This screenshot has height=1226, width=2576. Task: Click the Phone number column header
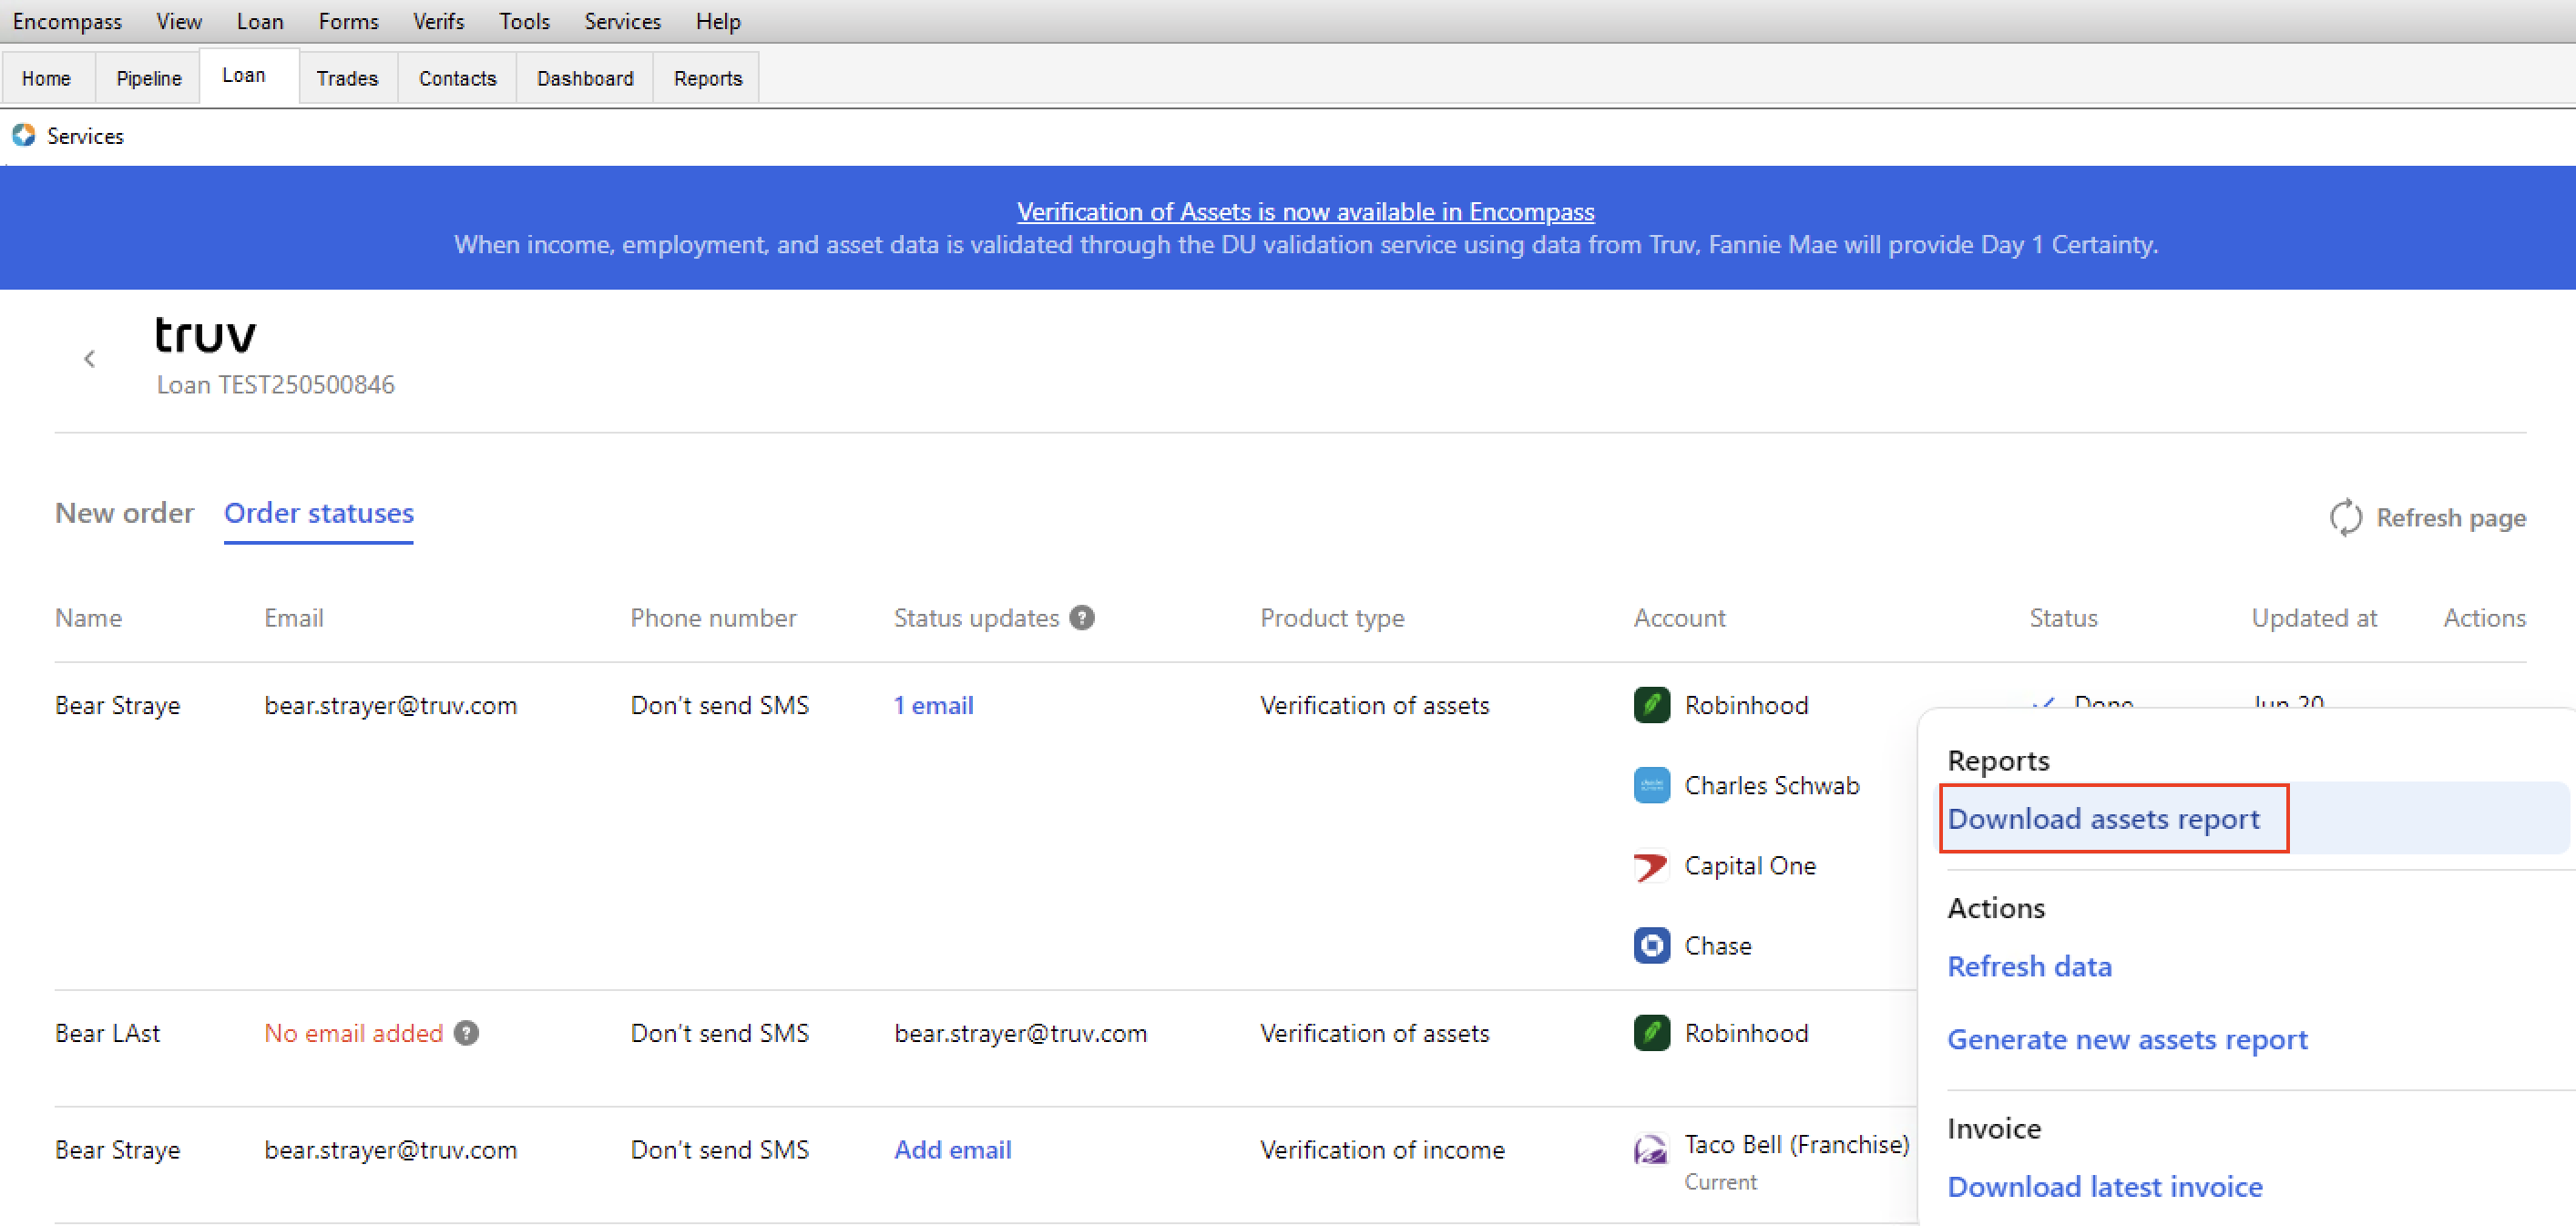(714, 618)
